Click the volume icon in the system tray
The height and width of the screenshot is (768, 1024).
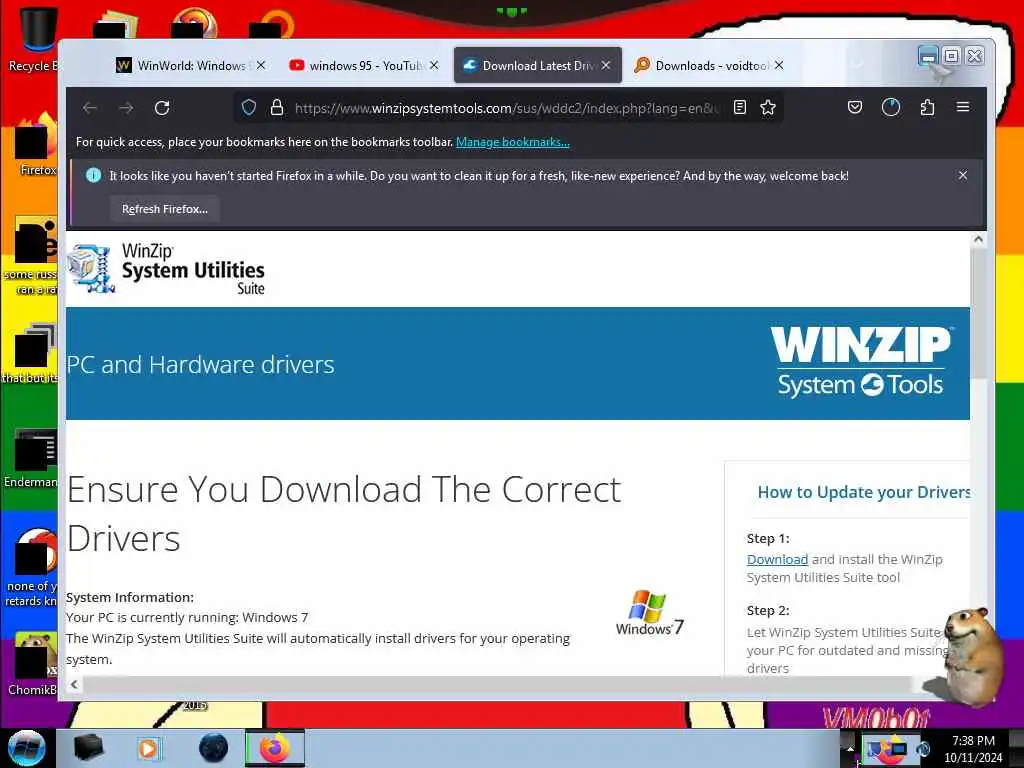click(x=924, y=748)
